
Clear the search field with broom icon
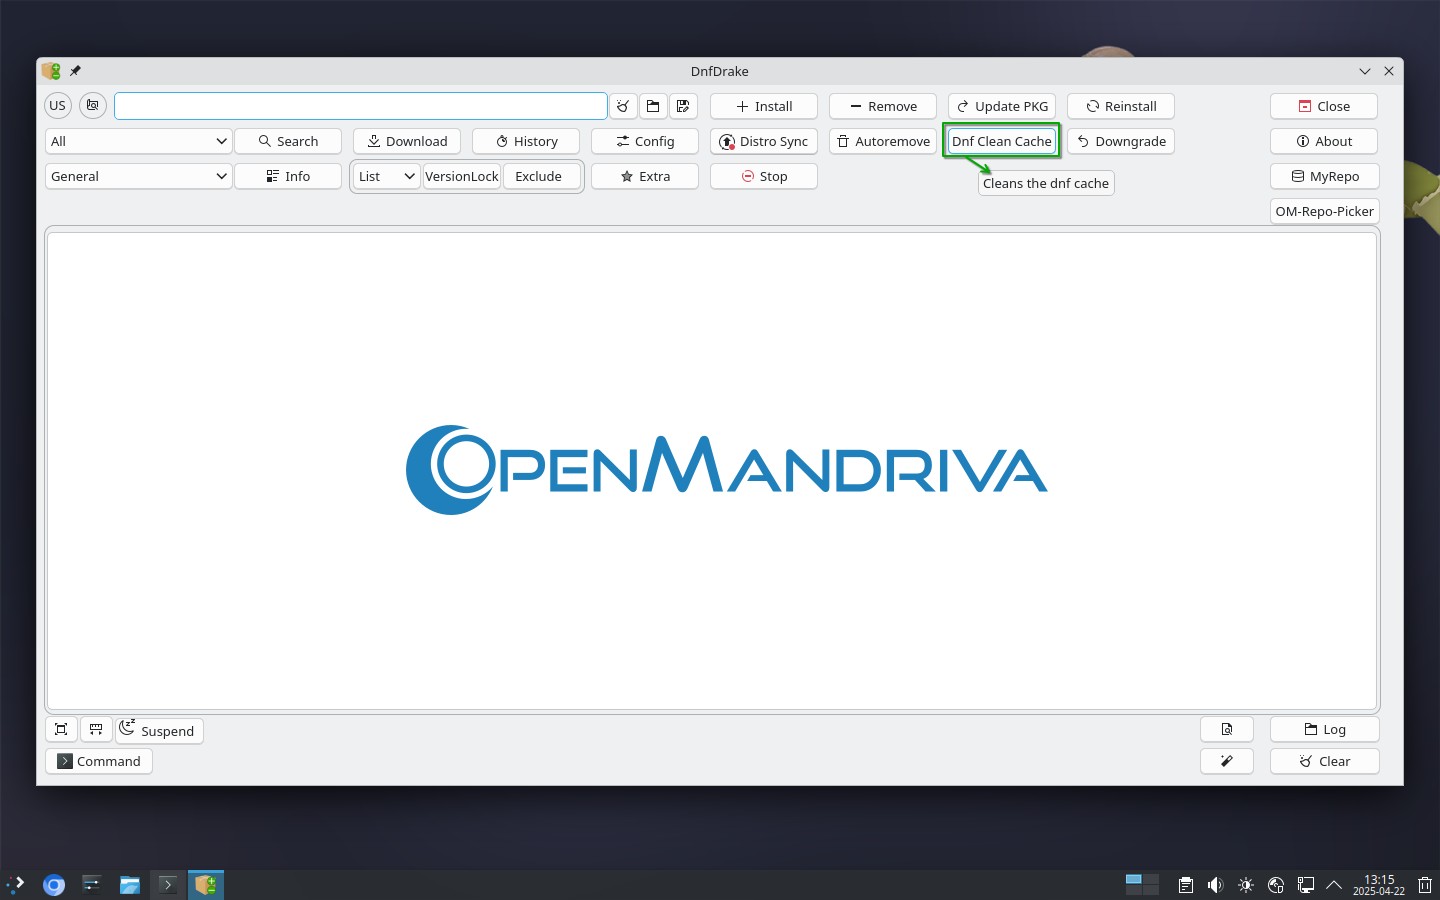[x=623, y=106]
